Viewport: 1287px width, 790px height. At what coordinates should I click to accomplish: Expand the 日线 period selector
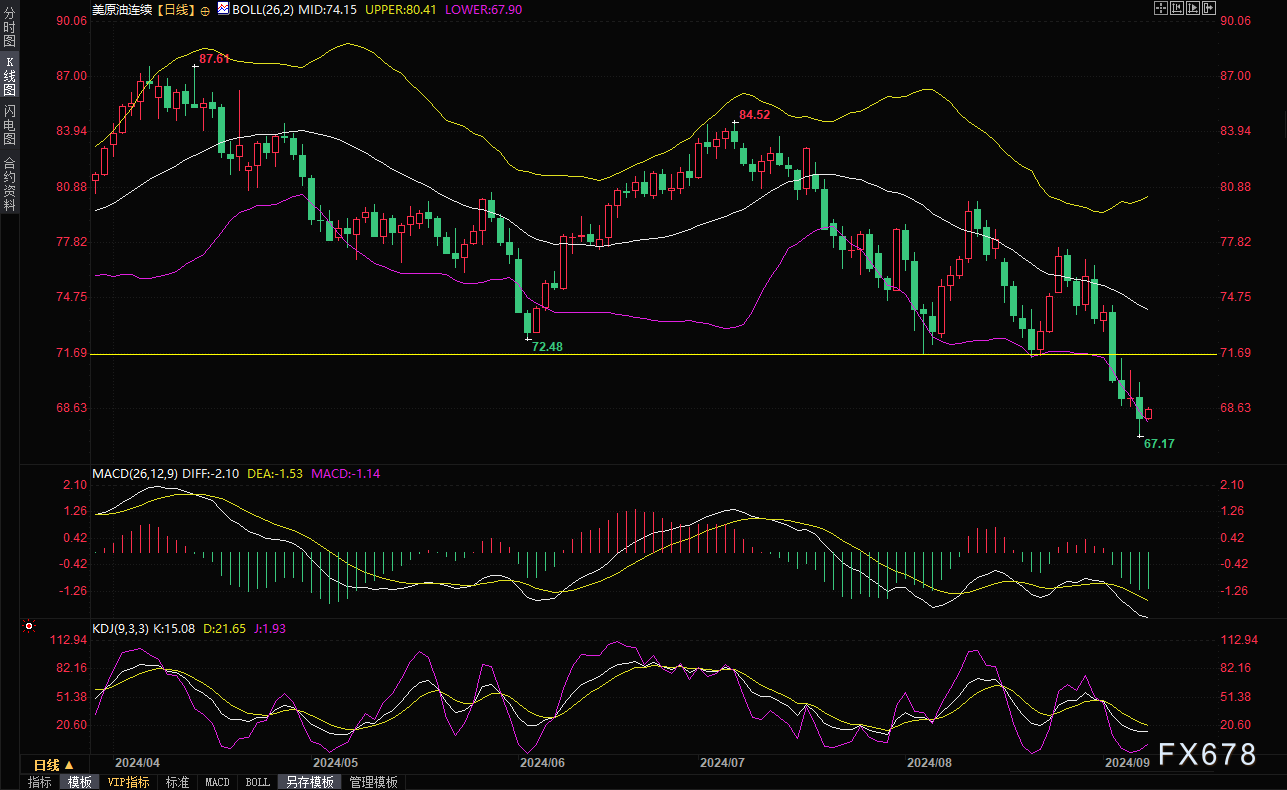[54, 765]
